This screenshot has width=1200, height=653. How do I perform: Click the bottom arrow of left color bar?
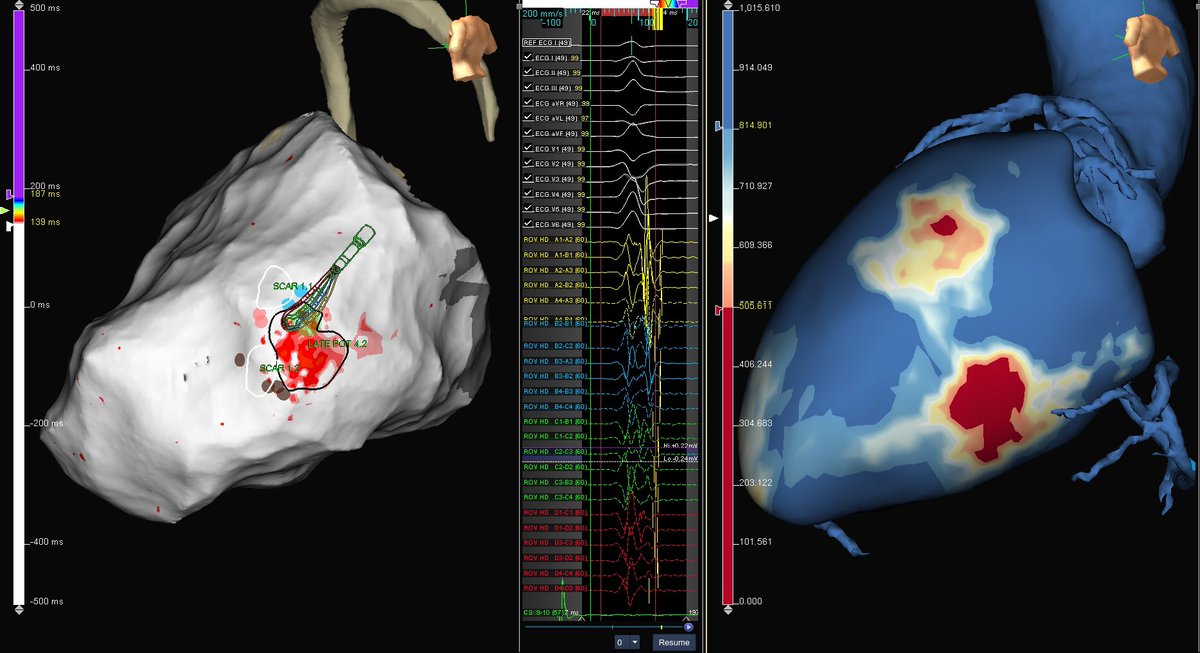[x=18, y=609]
